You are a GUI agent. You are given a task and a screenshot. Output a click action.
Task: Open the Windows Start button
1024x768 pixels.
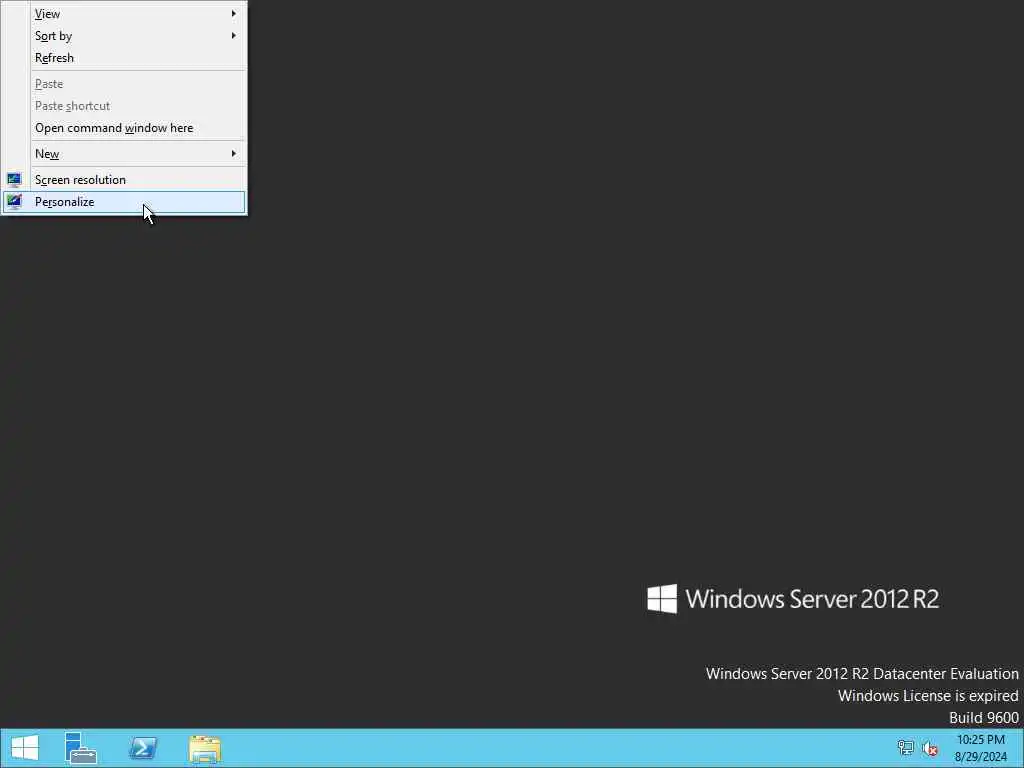coord(25,748)
